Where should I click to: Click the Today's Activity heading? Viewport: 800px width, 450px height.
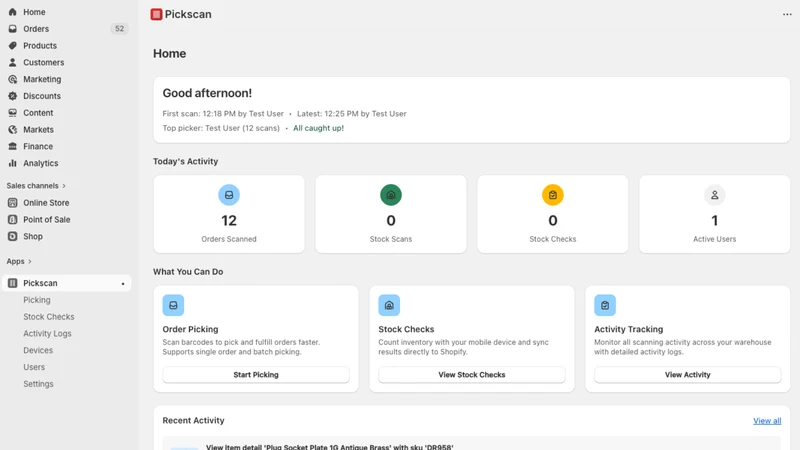click(186, 161)
